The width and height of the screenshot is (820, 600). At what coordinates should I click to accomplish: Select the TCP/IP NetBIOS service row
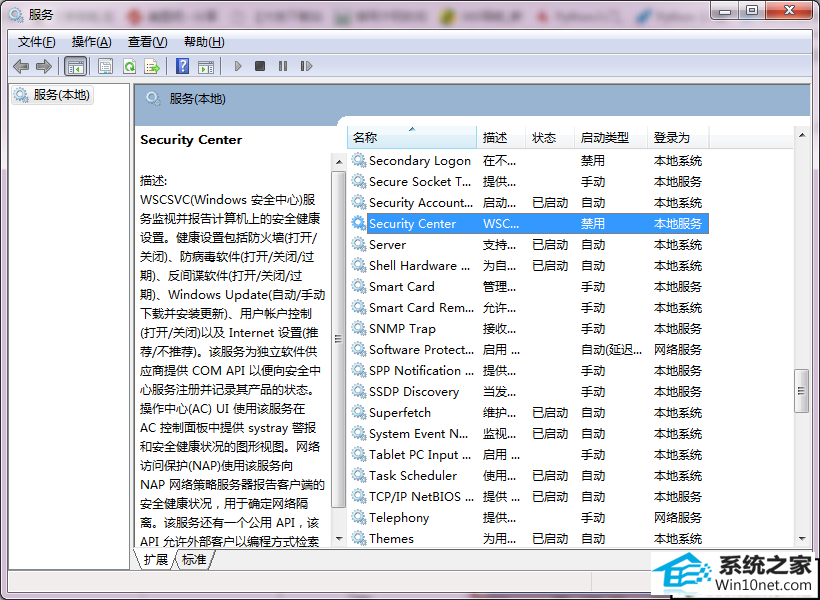click(529, 496)
